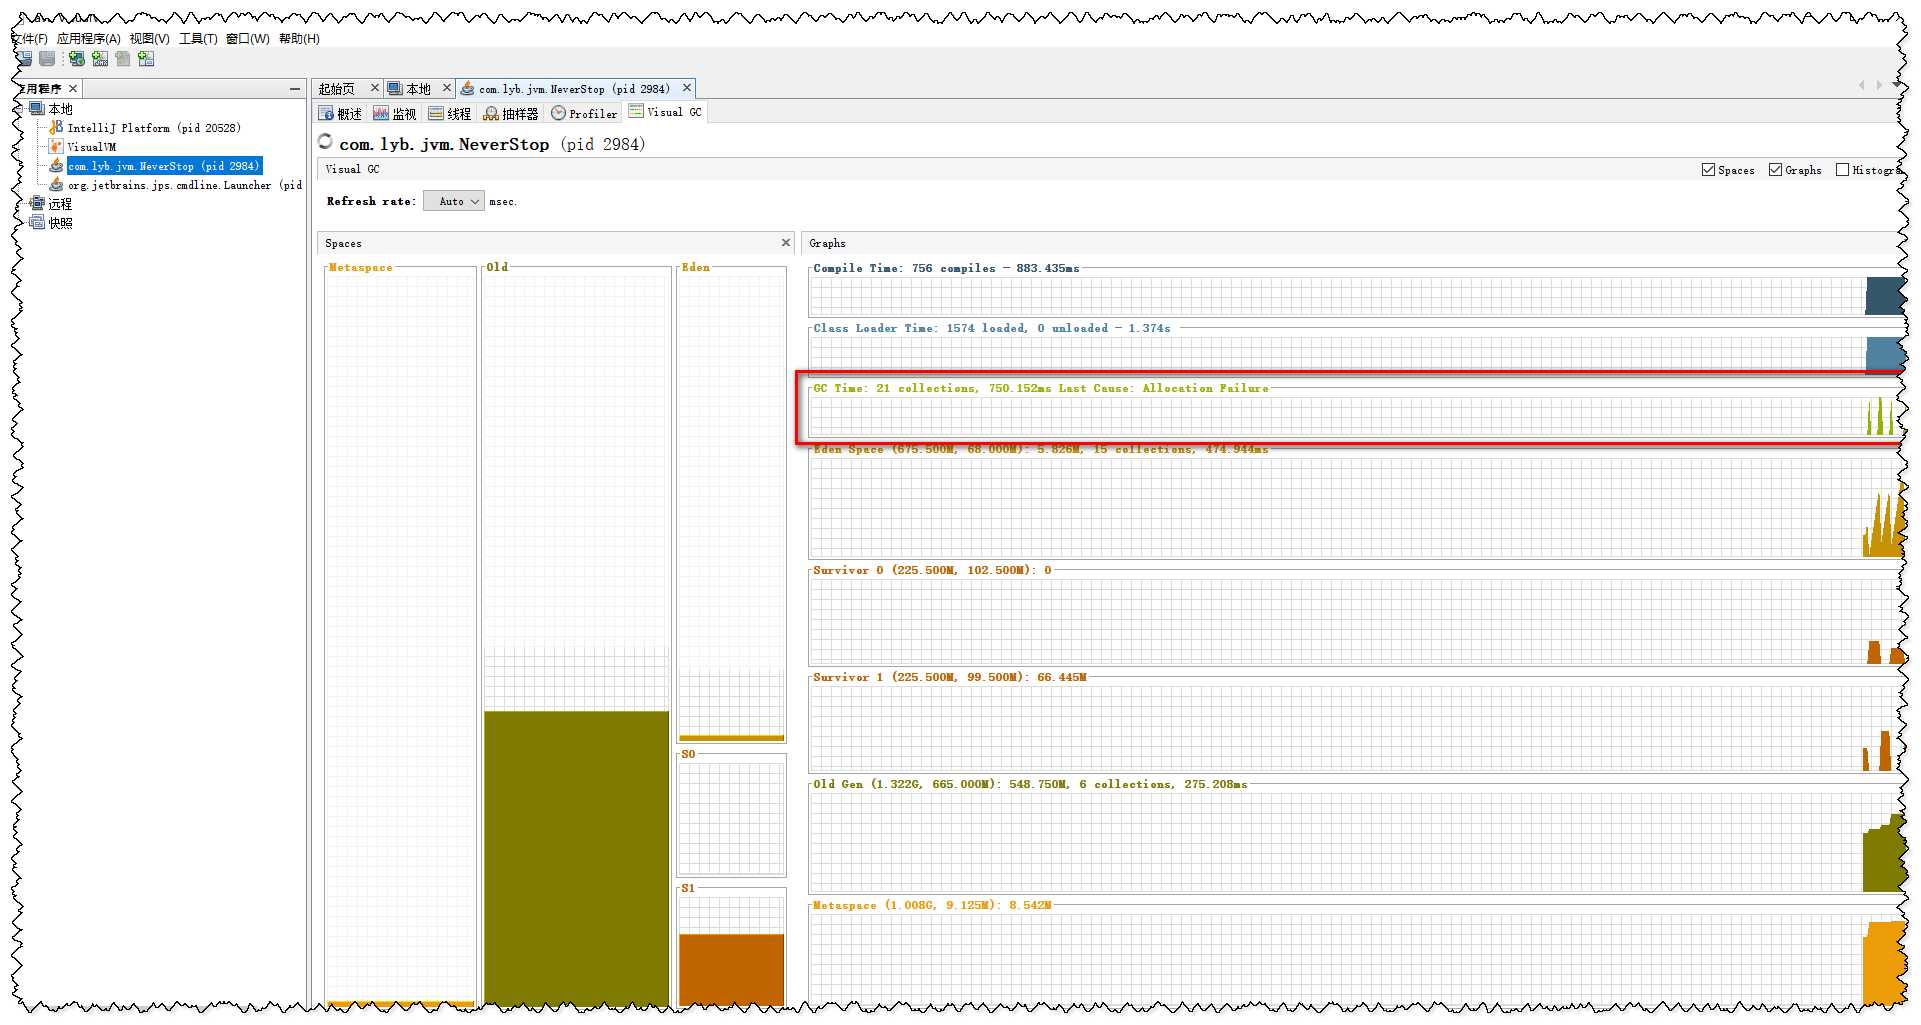
Task: Collapse the 本地 tree node
Action: click(19, 109)
